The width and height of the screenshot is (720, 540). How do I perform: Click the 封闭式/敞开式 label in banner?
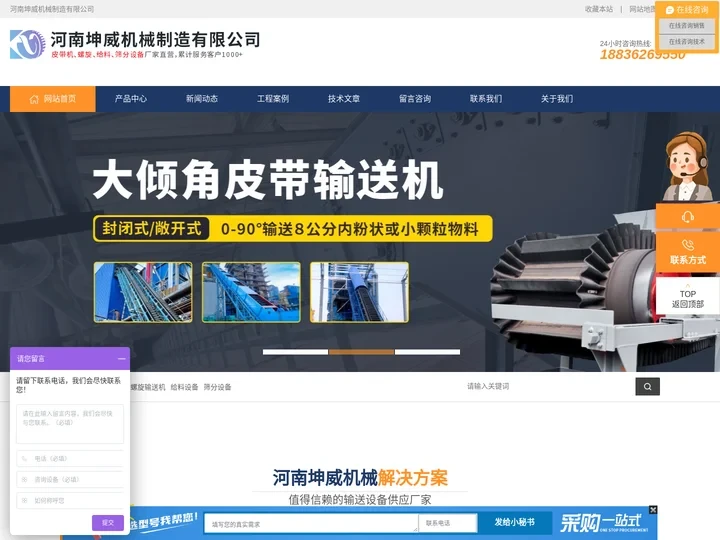[x=152, y=228]
